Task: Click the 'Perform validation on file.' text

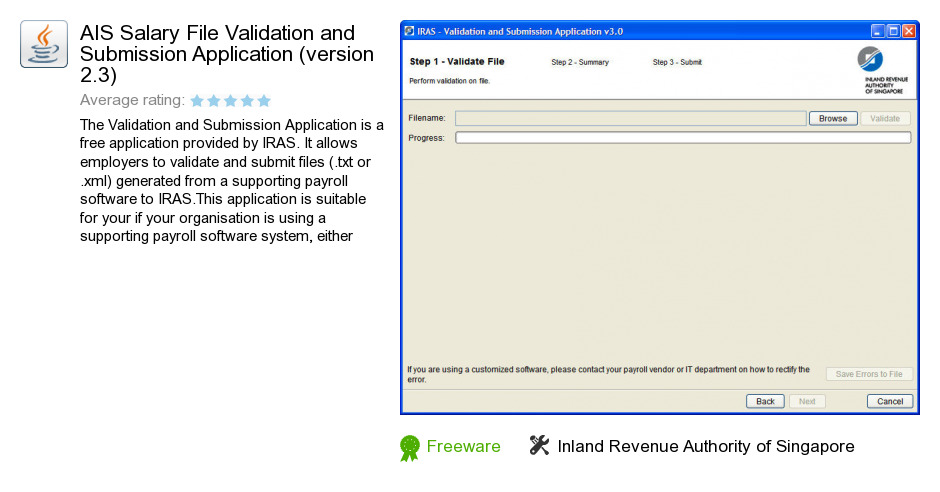Action: click(x=450, y=81)
